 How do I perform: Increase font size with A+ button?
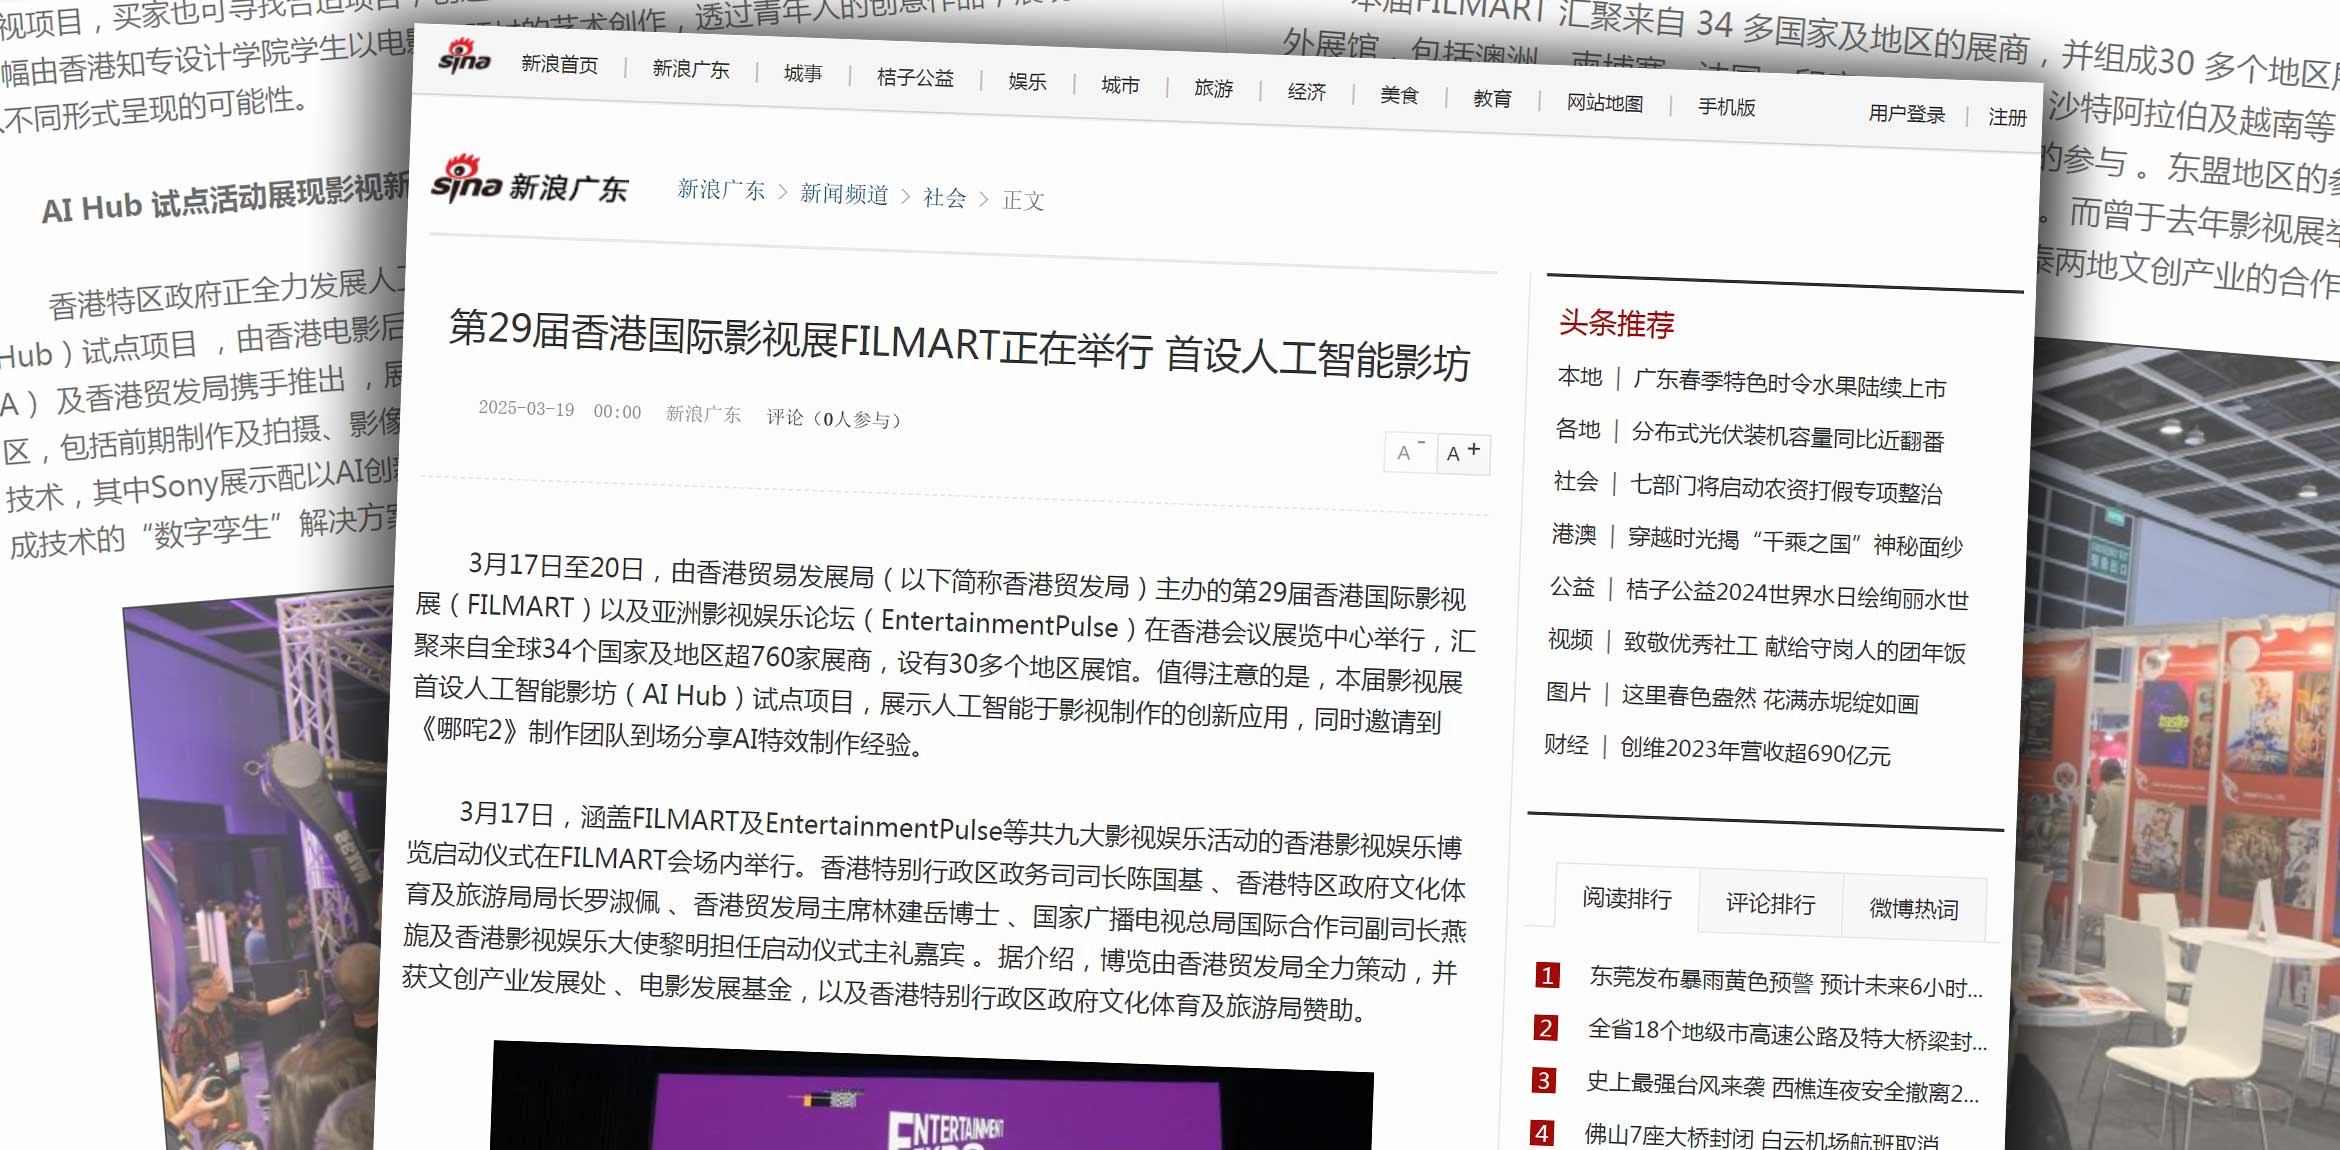[x=1464, y=453]
